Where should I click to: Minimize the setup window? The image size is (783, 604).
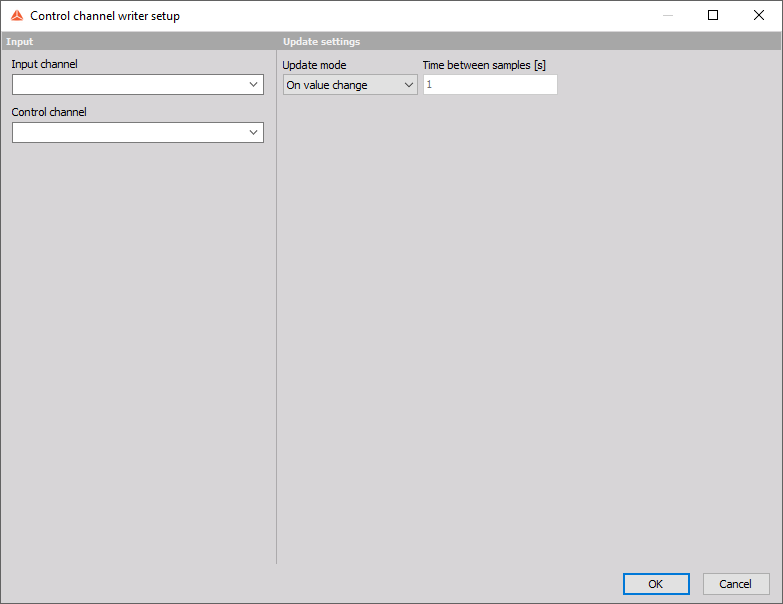668,15
